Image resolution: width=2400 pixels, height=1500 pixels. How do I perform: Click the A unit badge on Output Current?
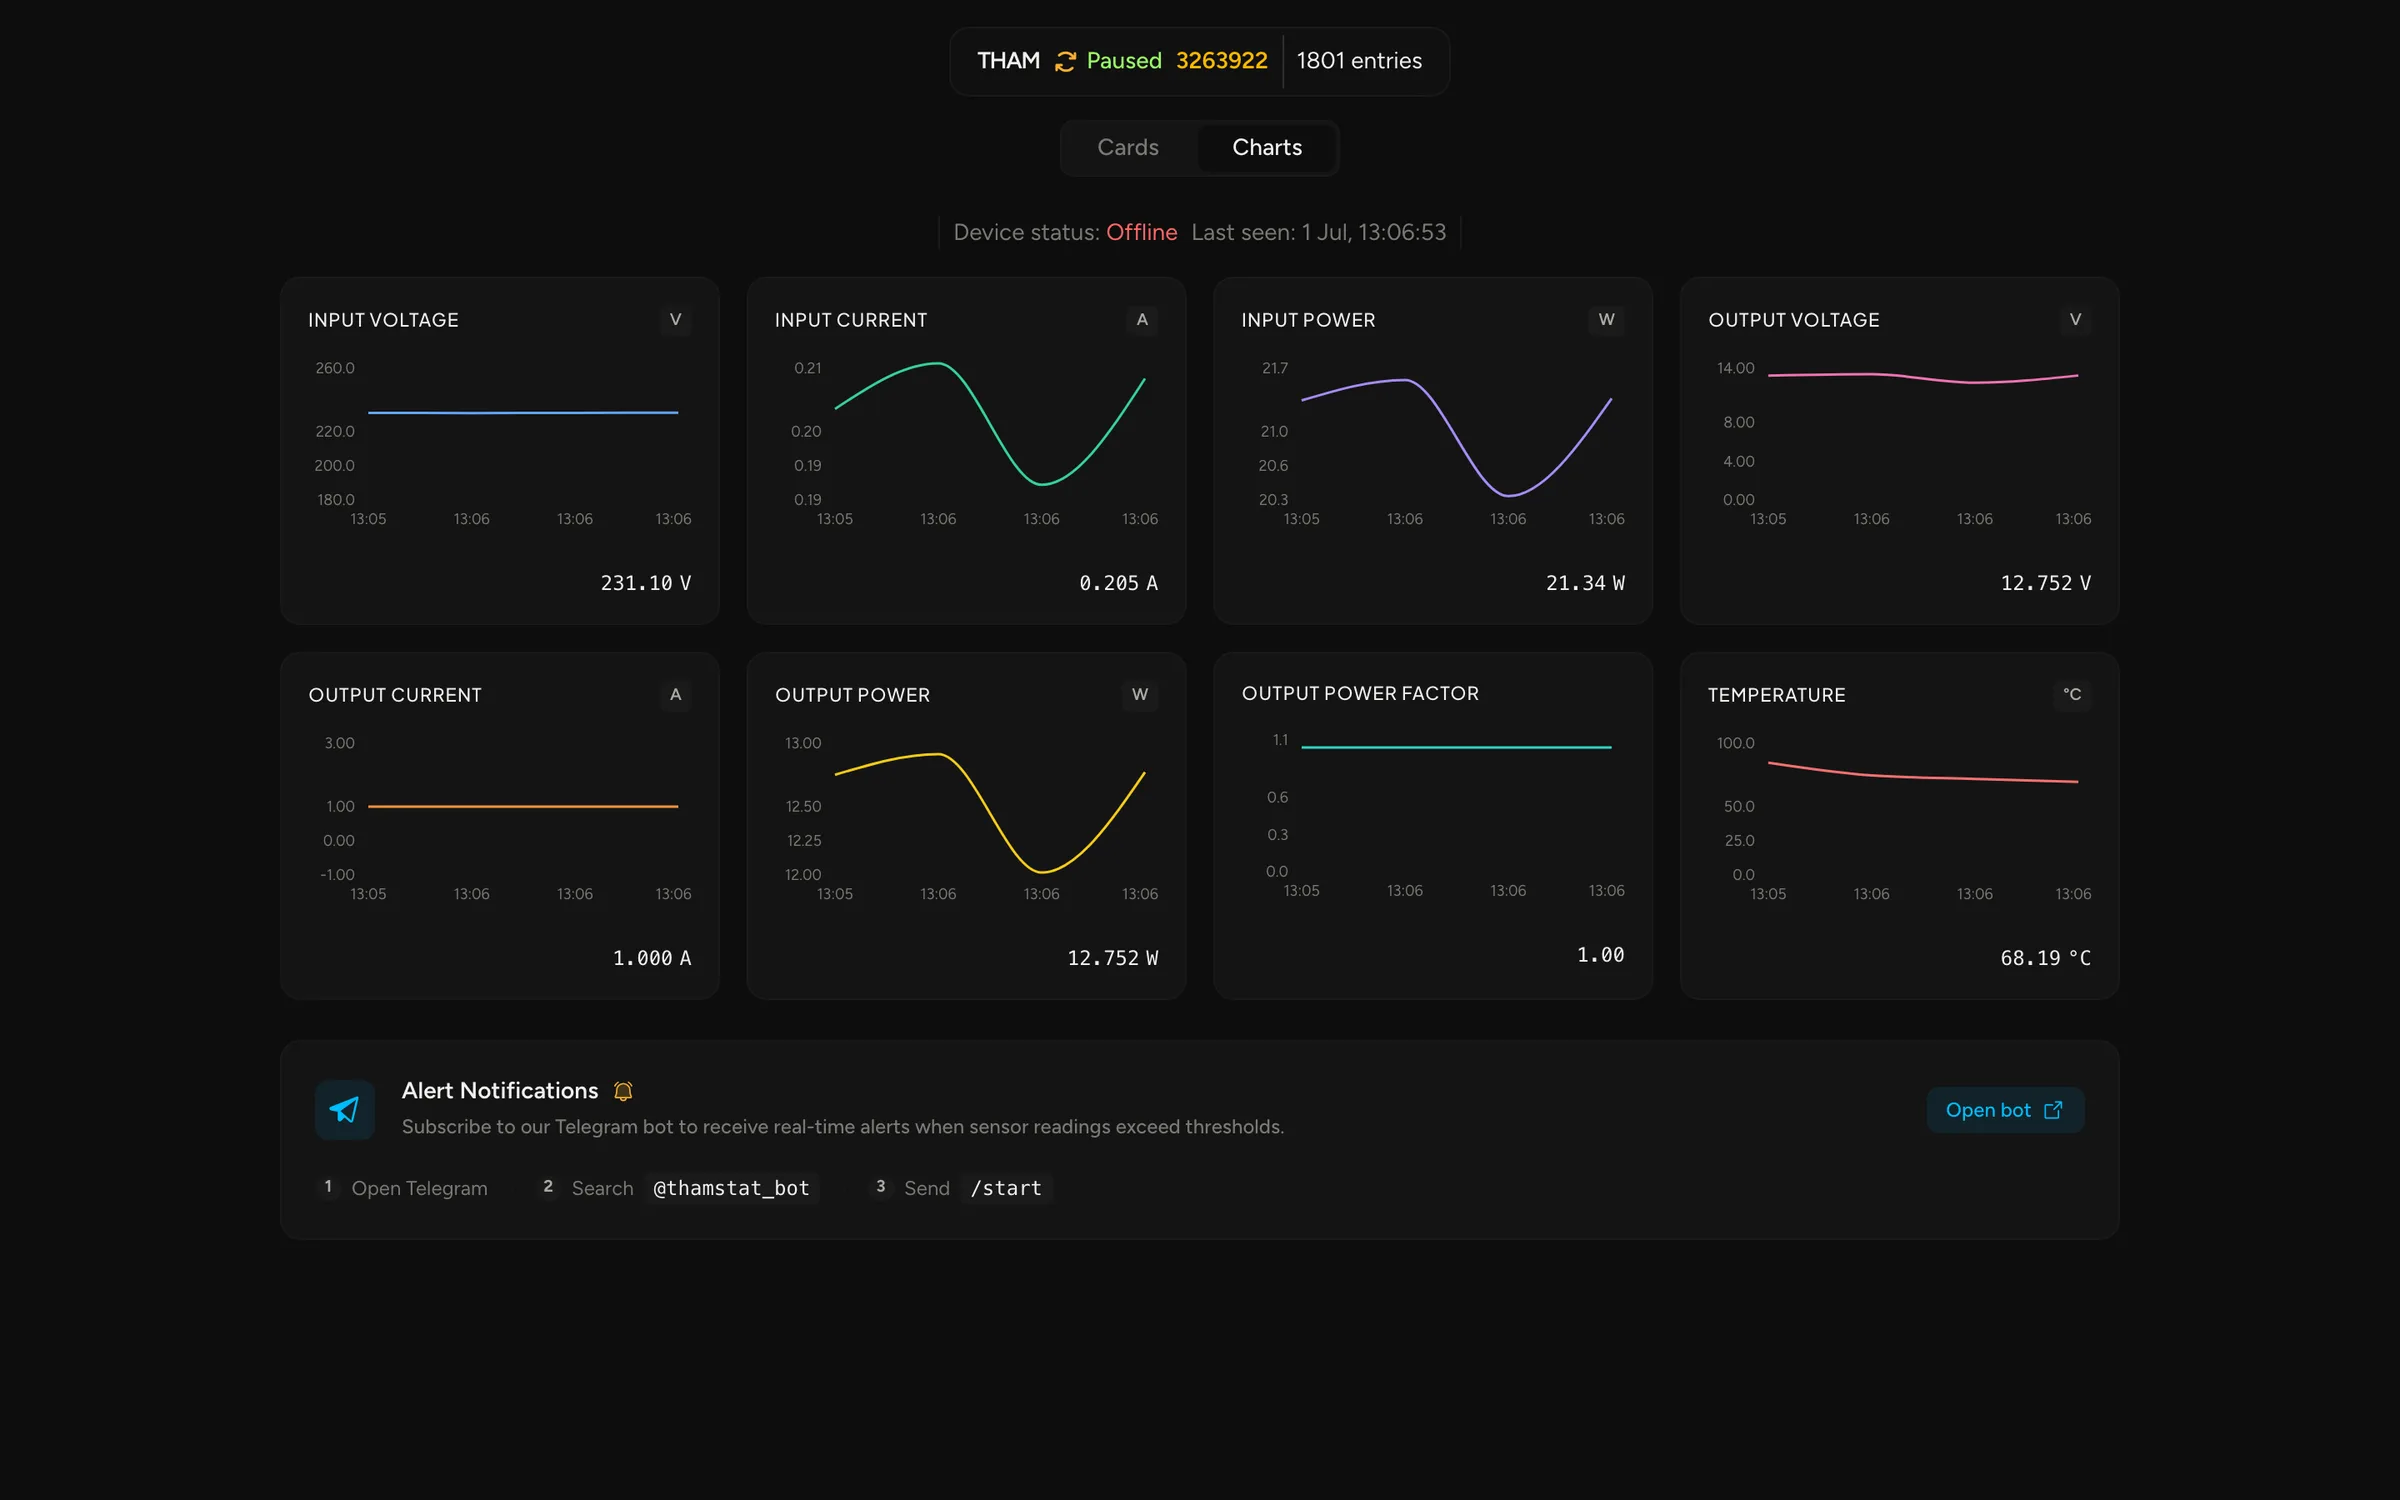pos(676,695)
